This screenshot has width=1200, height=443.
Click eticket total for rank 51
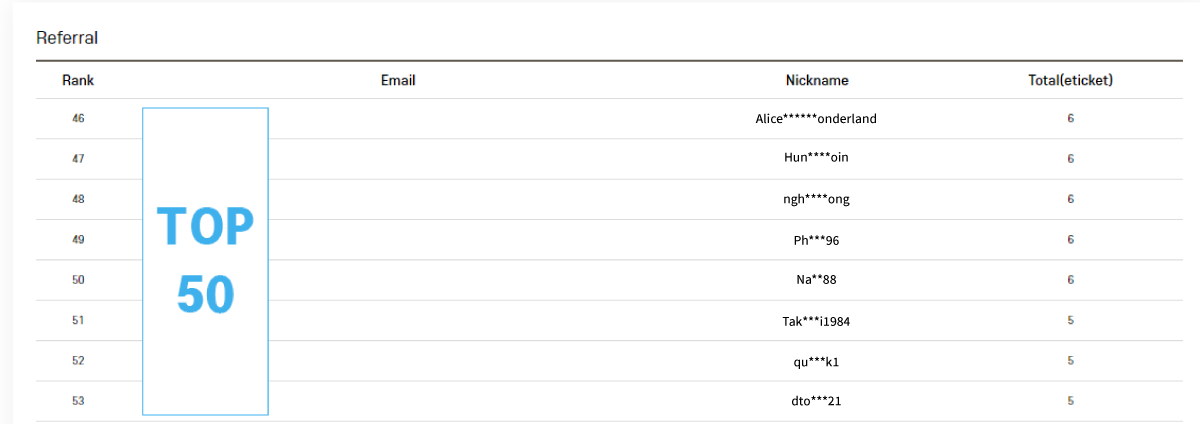tap(1070, 321)
